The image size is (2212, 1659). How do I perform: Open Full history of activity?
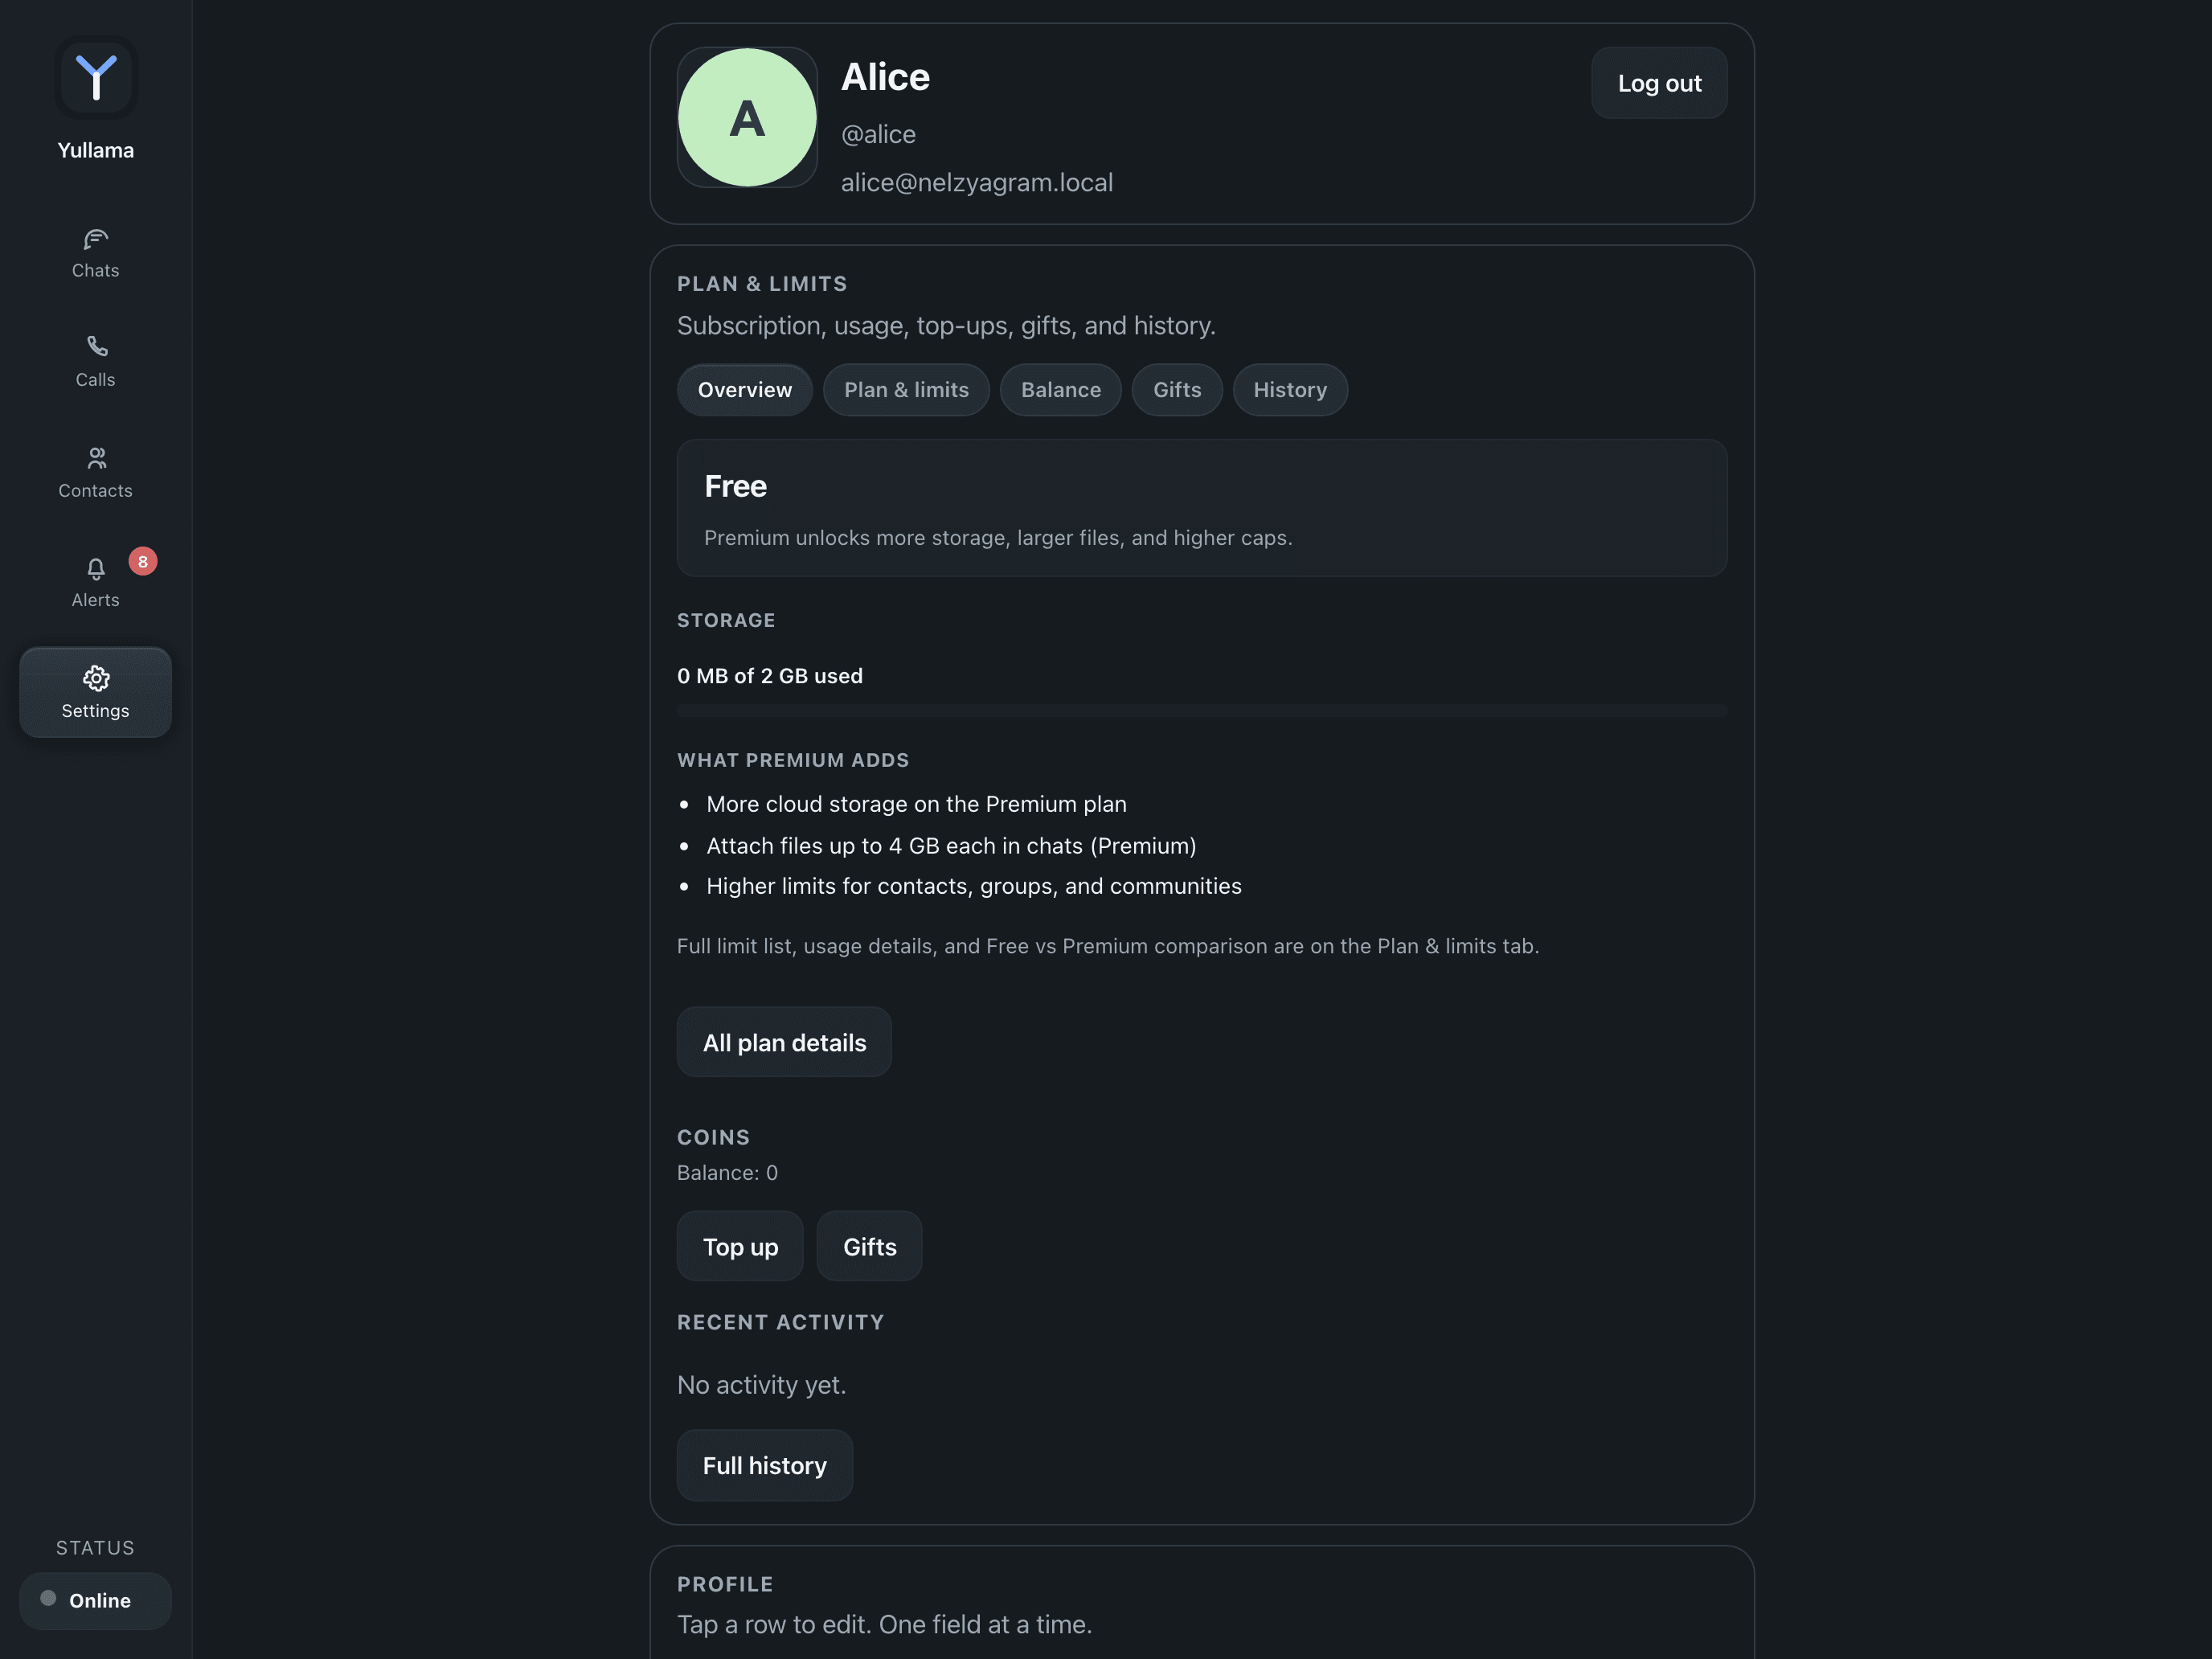(765, 1466)
